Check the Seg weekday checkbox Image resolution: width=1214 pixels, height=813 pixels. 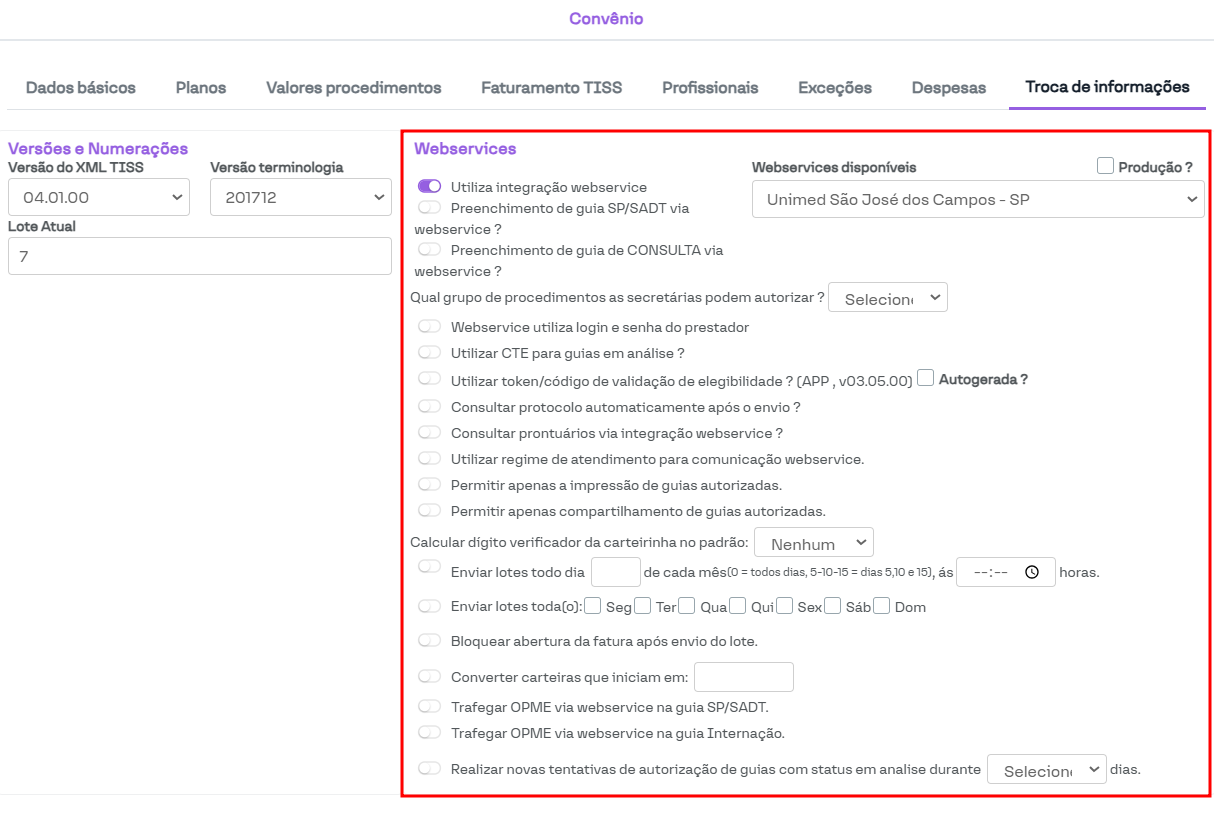coord(593,606)
